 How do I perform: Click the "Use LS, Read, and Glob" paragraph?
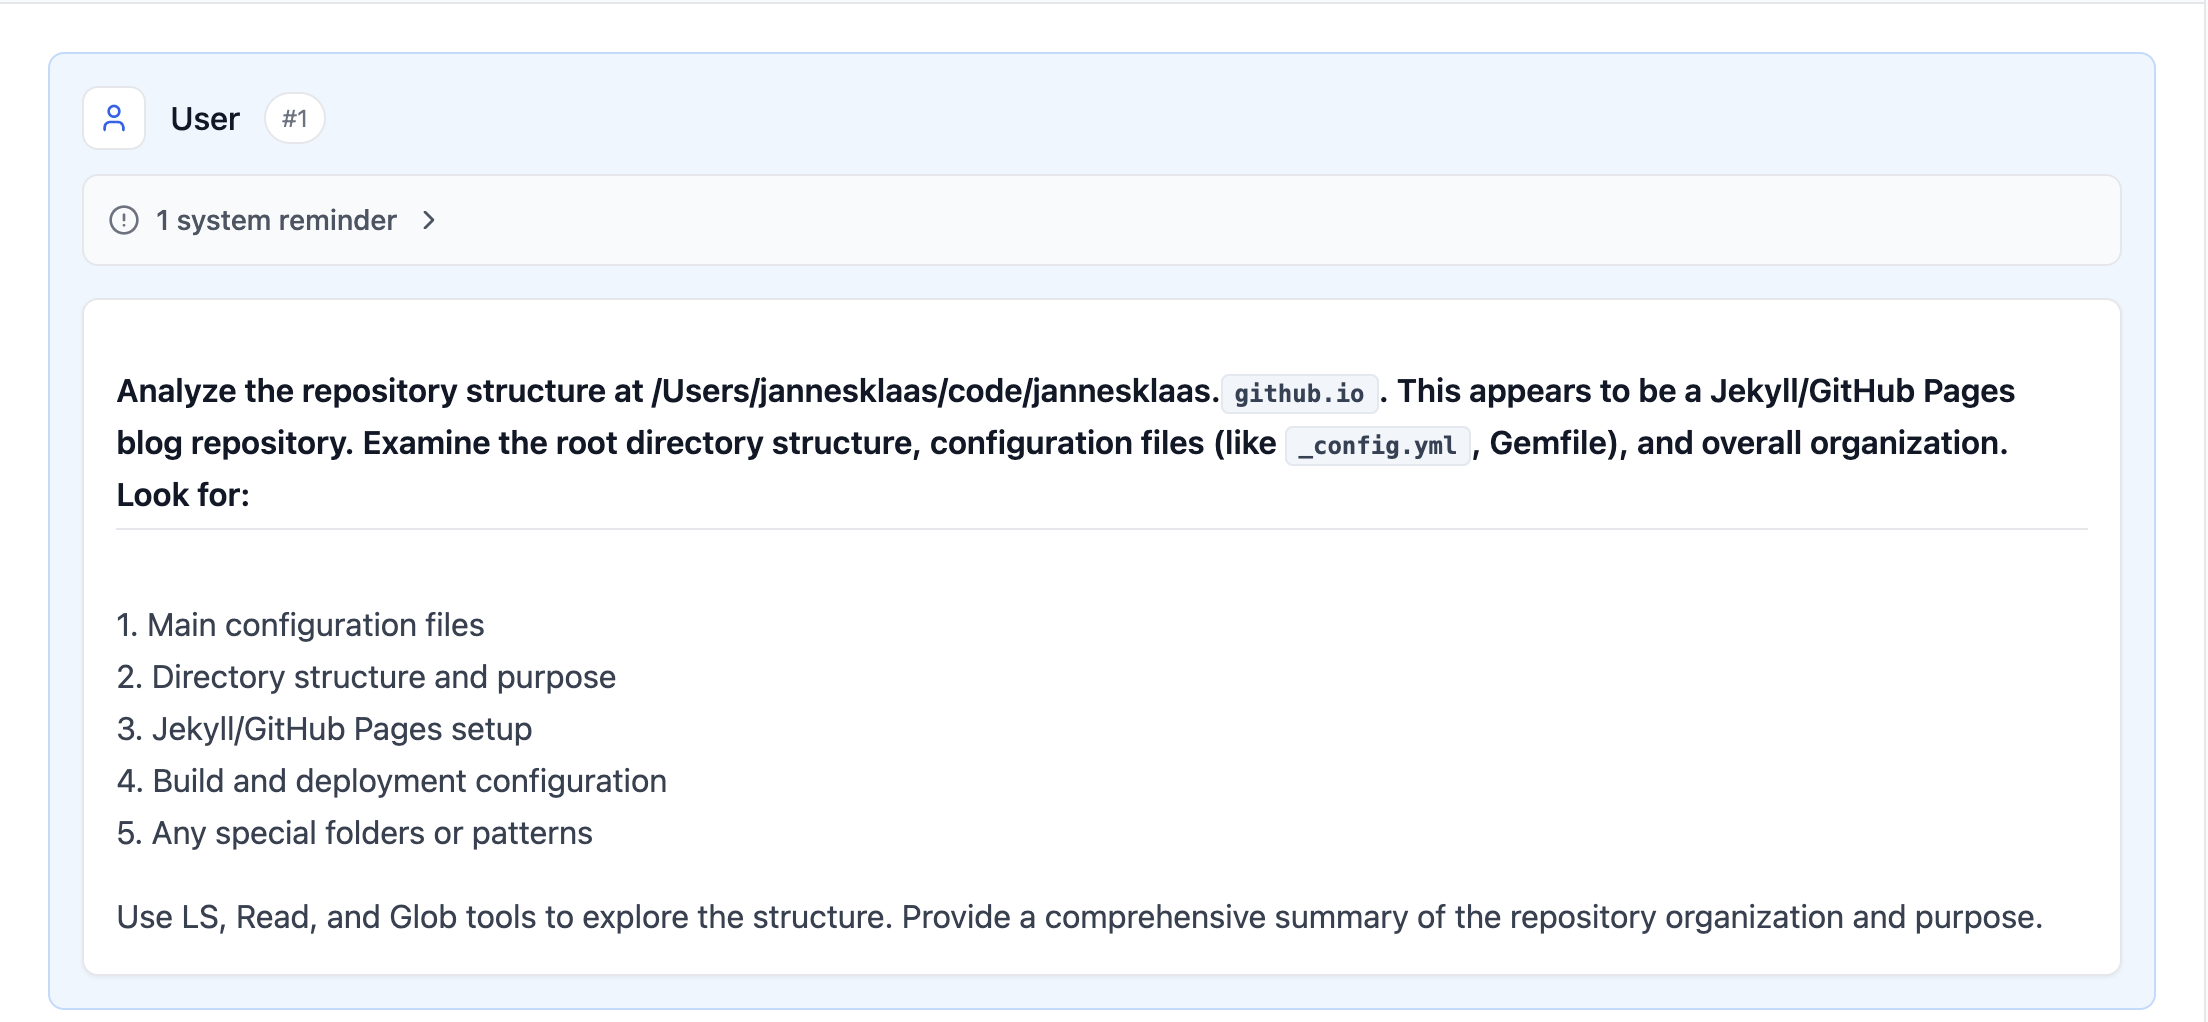tap(1079, 917)
